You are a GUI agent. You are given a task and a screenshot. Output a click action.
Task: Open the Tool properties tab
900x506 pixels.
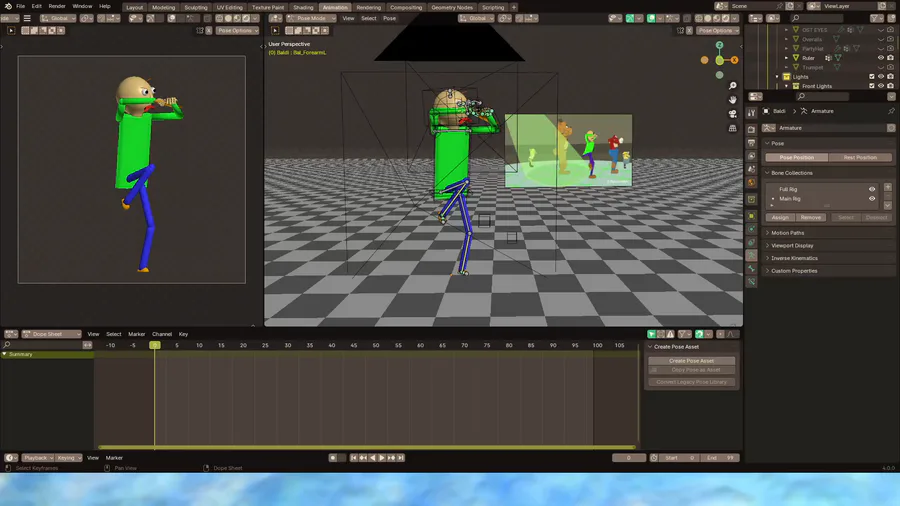[751, 113]
